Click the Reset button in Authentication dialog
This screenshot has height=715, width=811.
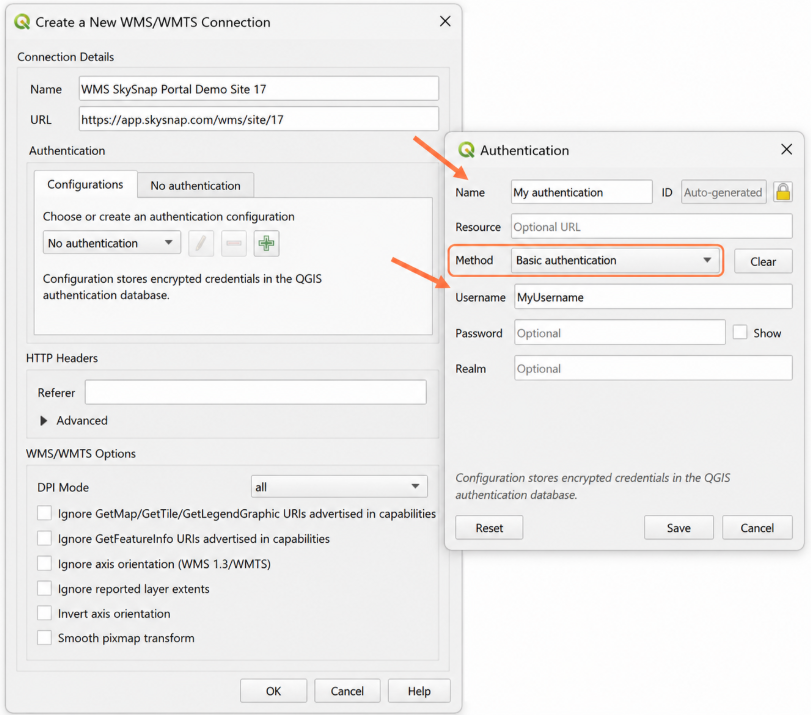[489, 528]
